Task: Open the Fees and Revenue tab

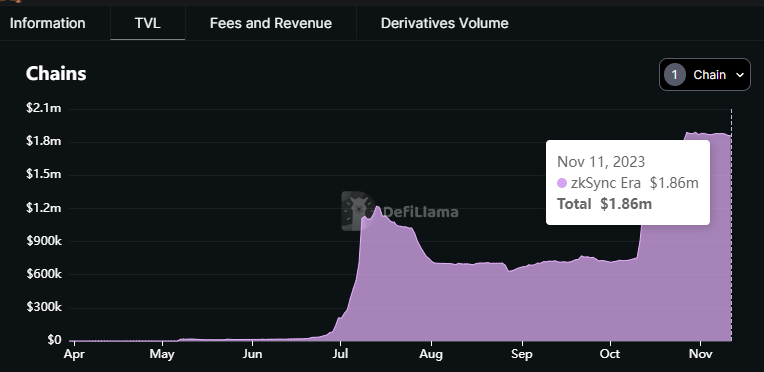Action: [x=271, y=23]
